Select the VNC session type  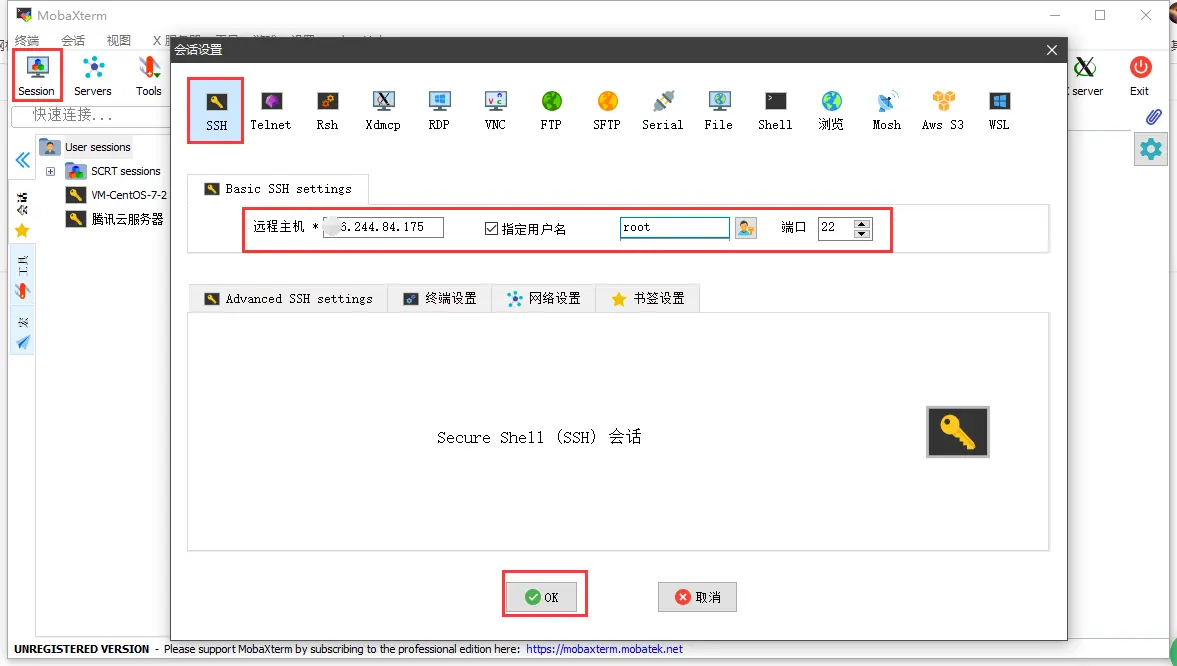[495, 110]
